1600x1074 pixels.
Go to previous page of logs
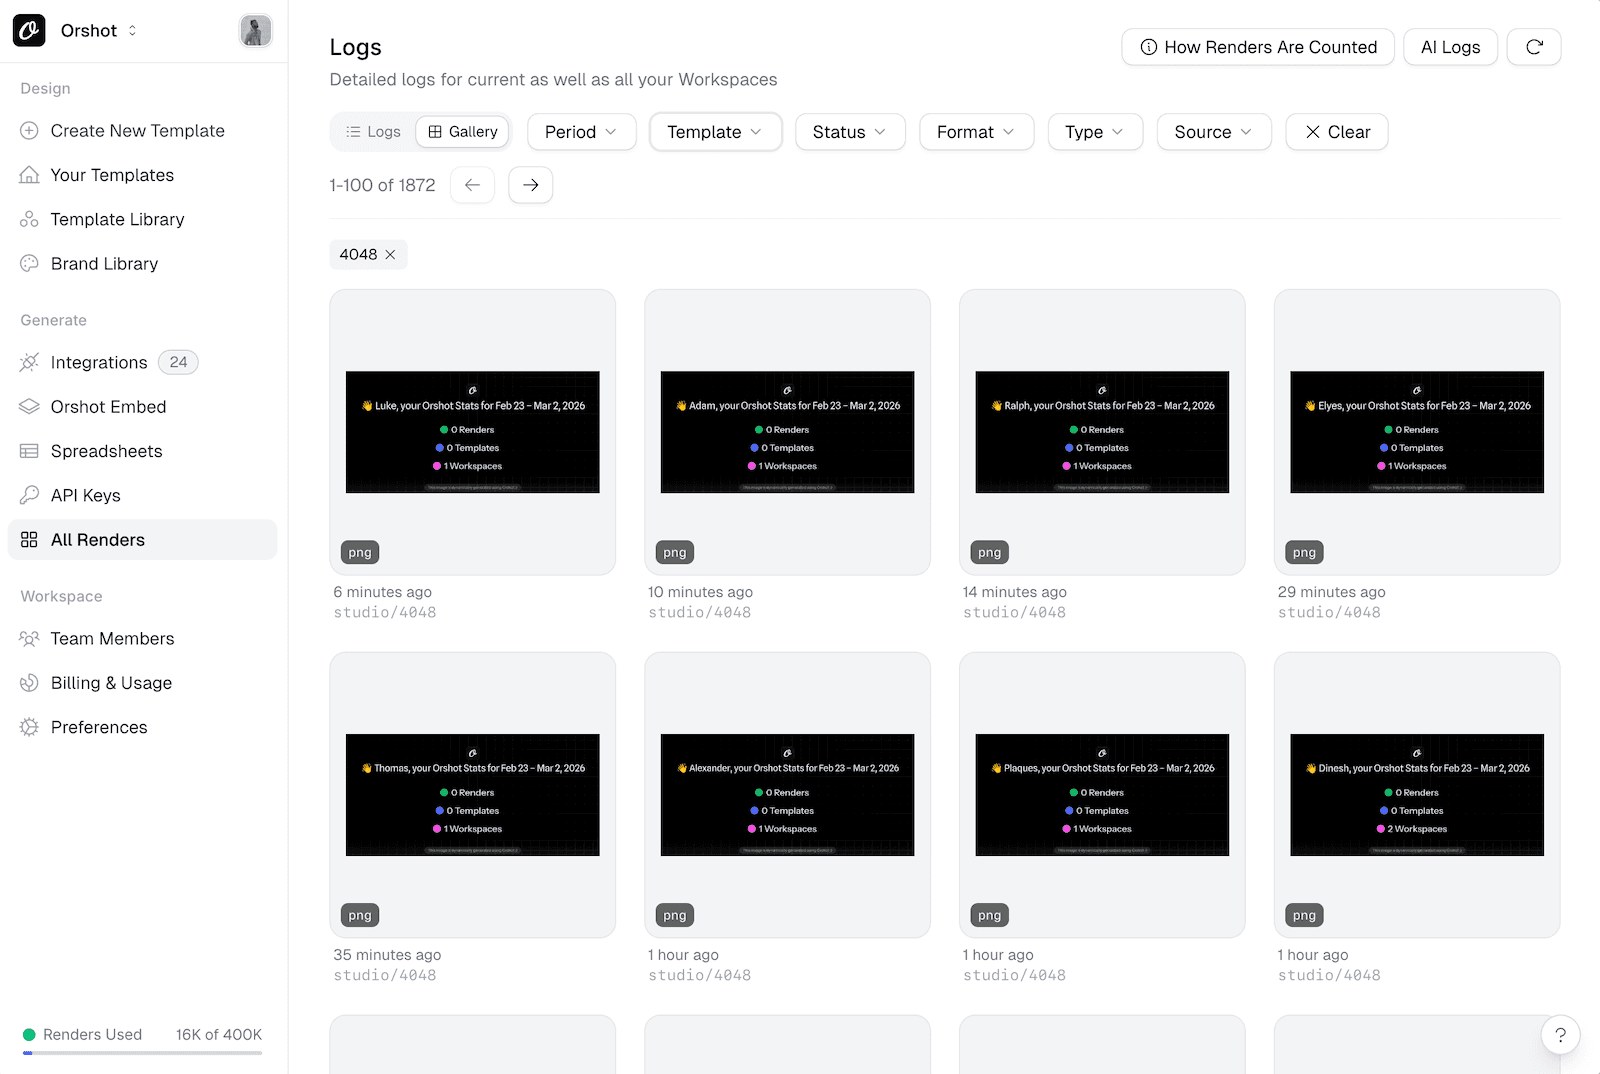pyautogui.click(x=472, y=185)
